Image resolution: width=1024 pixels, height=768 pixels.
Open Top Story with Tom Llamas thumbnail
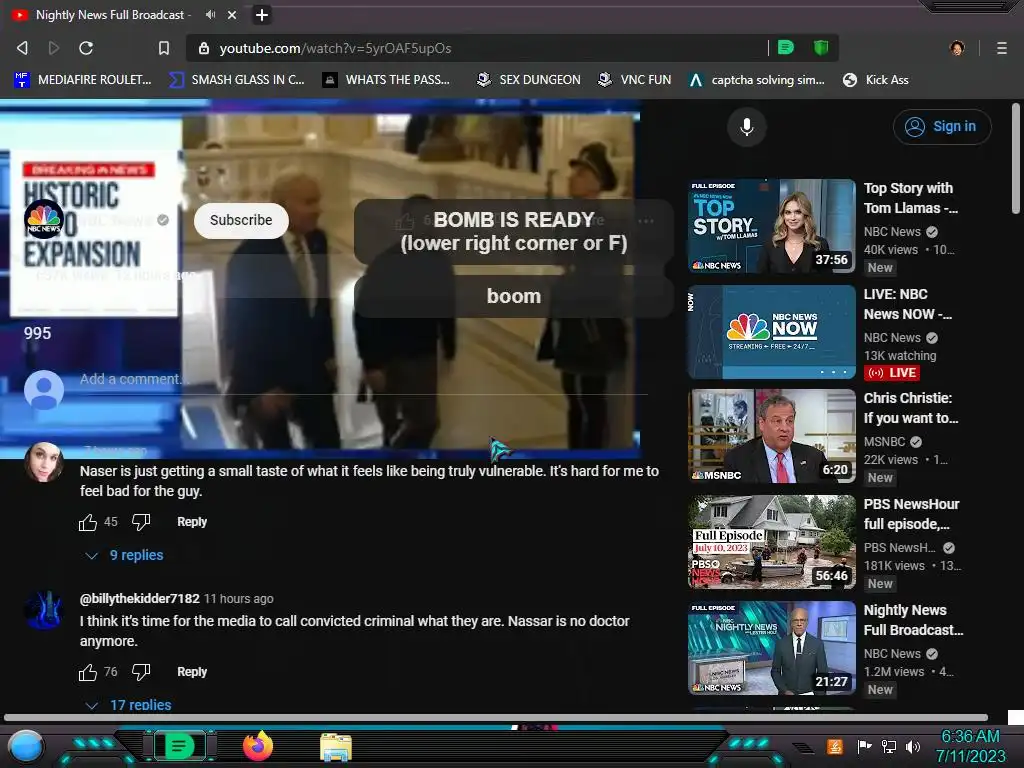[x=772, y=226]
